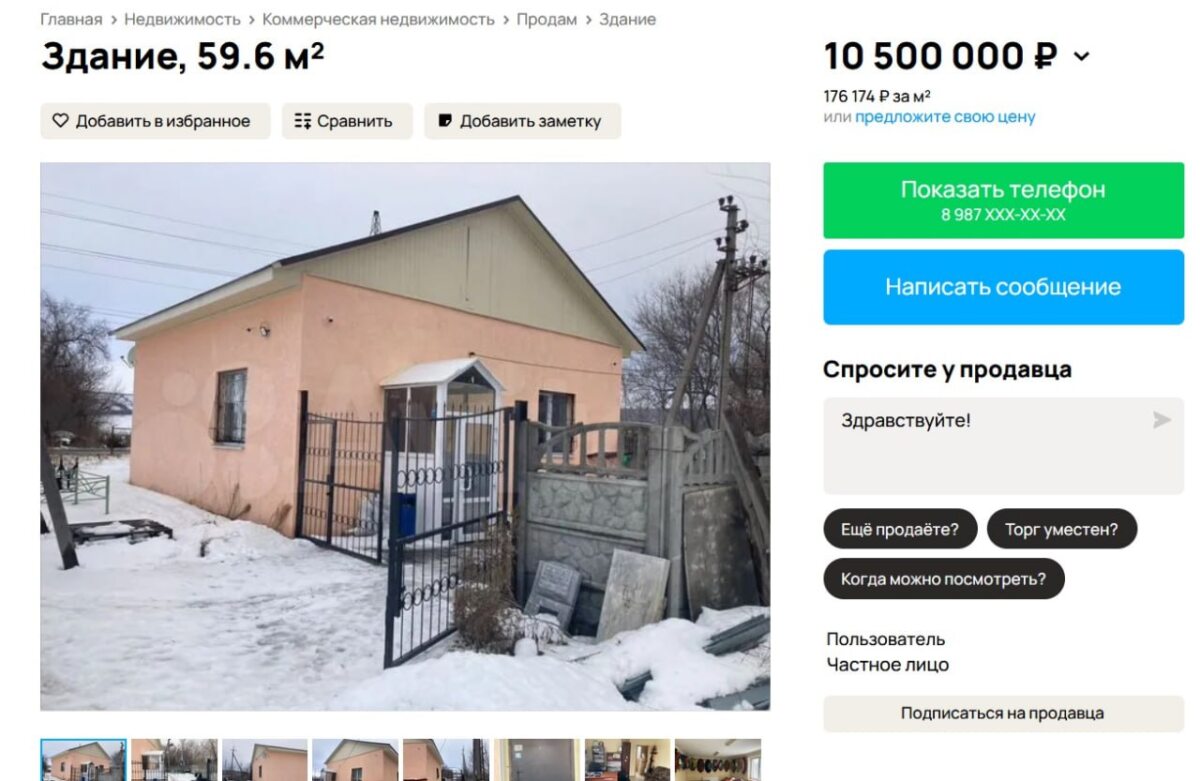Click the note icon in Добавить заметку
The height and width of the screenshot is (781, 1200).
[446, 121]
